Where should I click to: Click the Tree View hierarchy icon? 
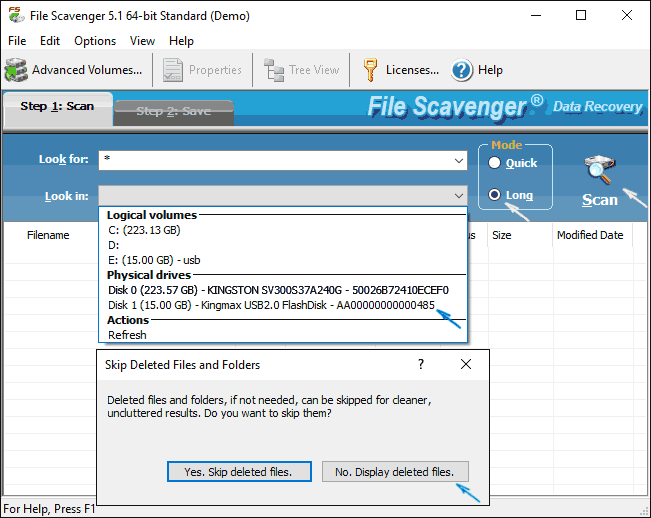(x=274, y=70)
